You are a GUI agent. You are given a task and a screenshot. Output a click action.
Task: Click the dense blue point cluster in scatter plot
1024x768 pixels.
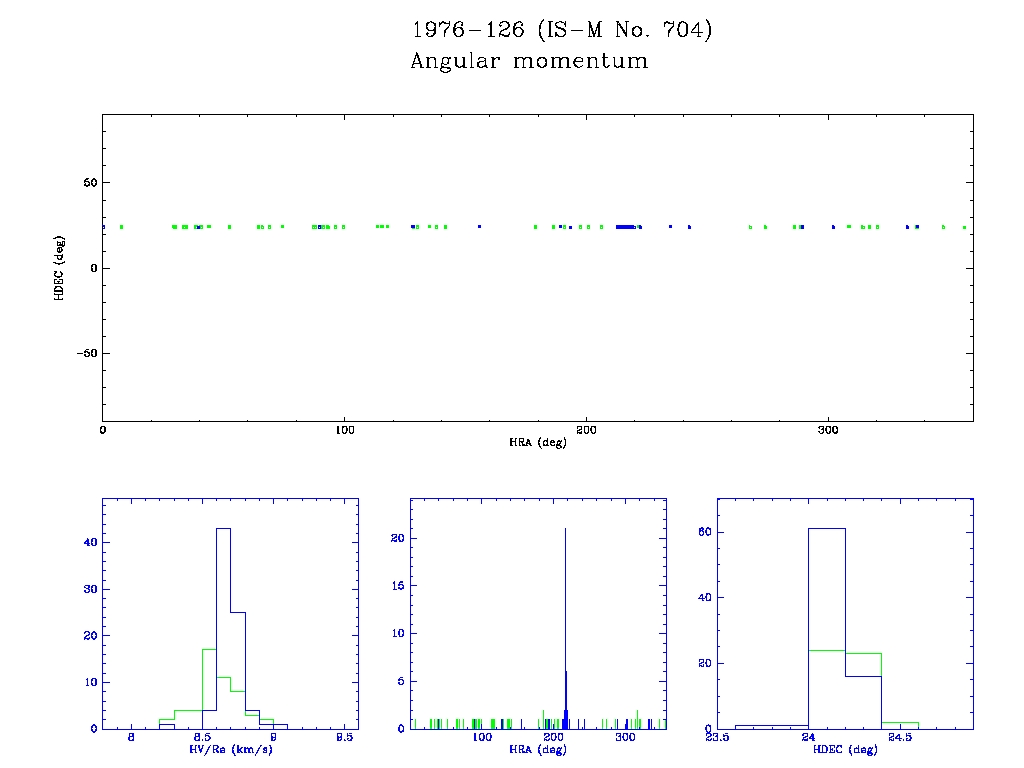click(x=626, y=227)
